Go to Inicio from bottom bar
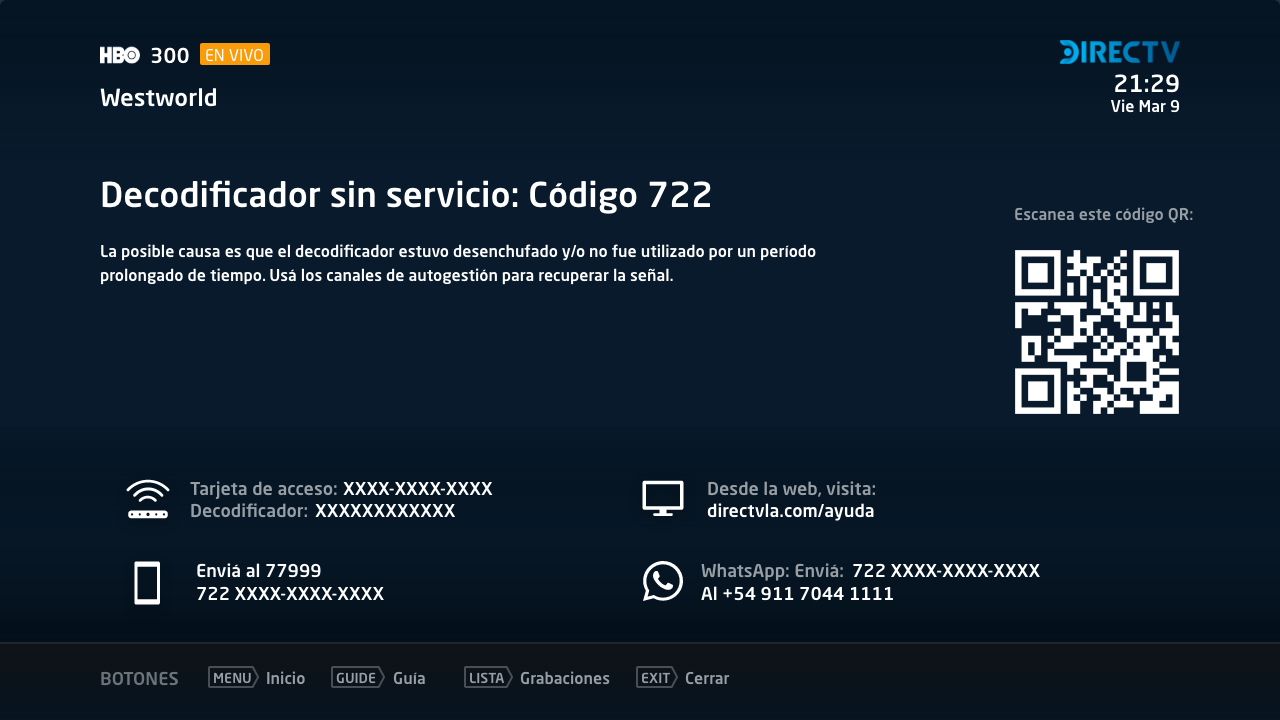 (285, 678)
